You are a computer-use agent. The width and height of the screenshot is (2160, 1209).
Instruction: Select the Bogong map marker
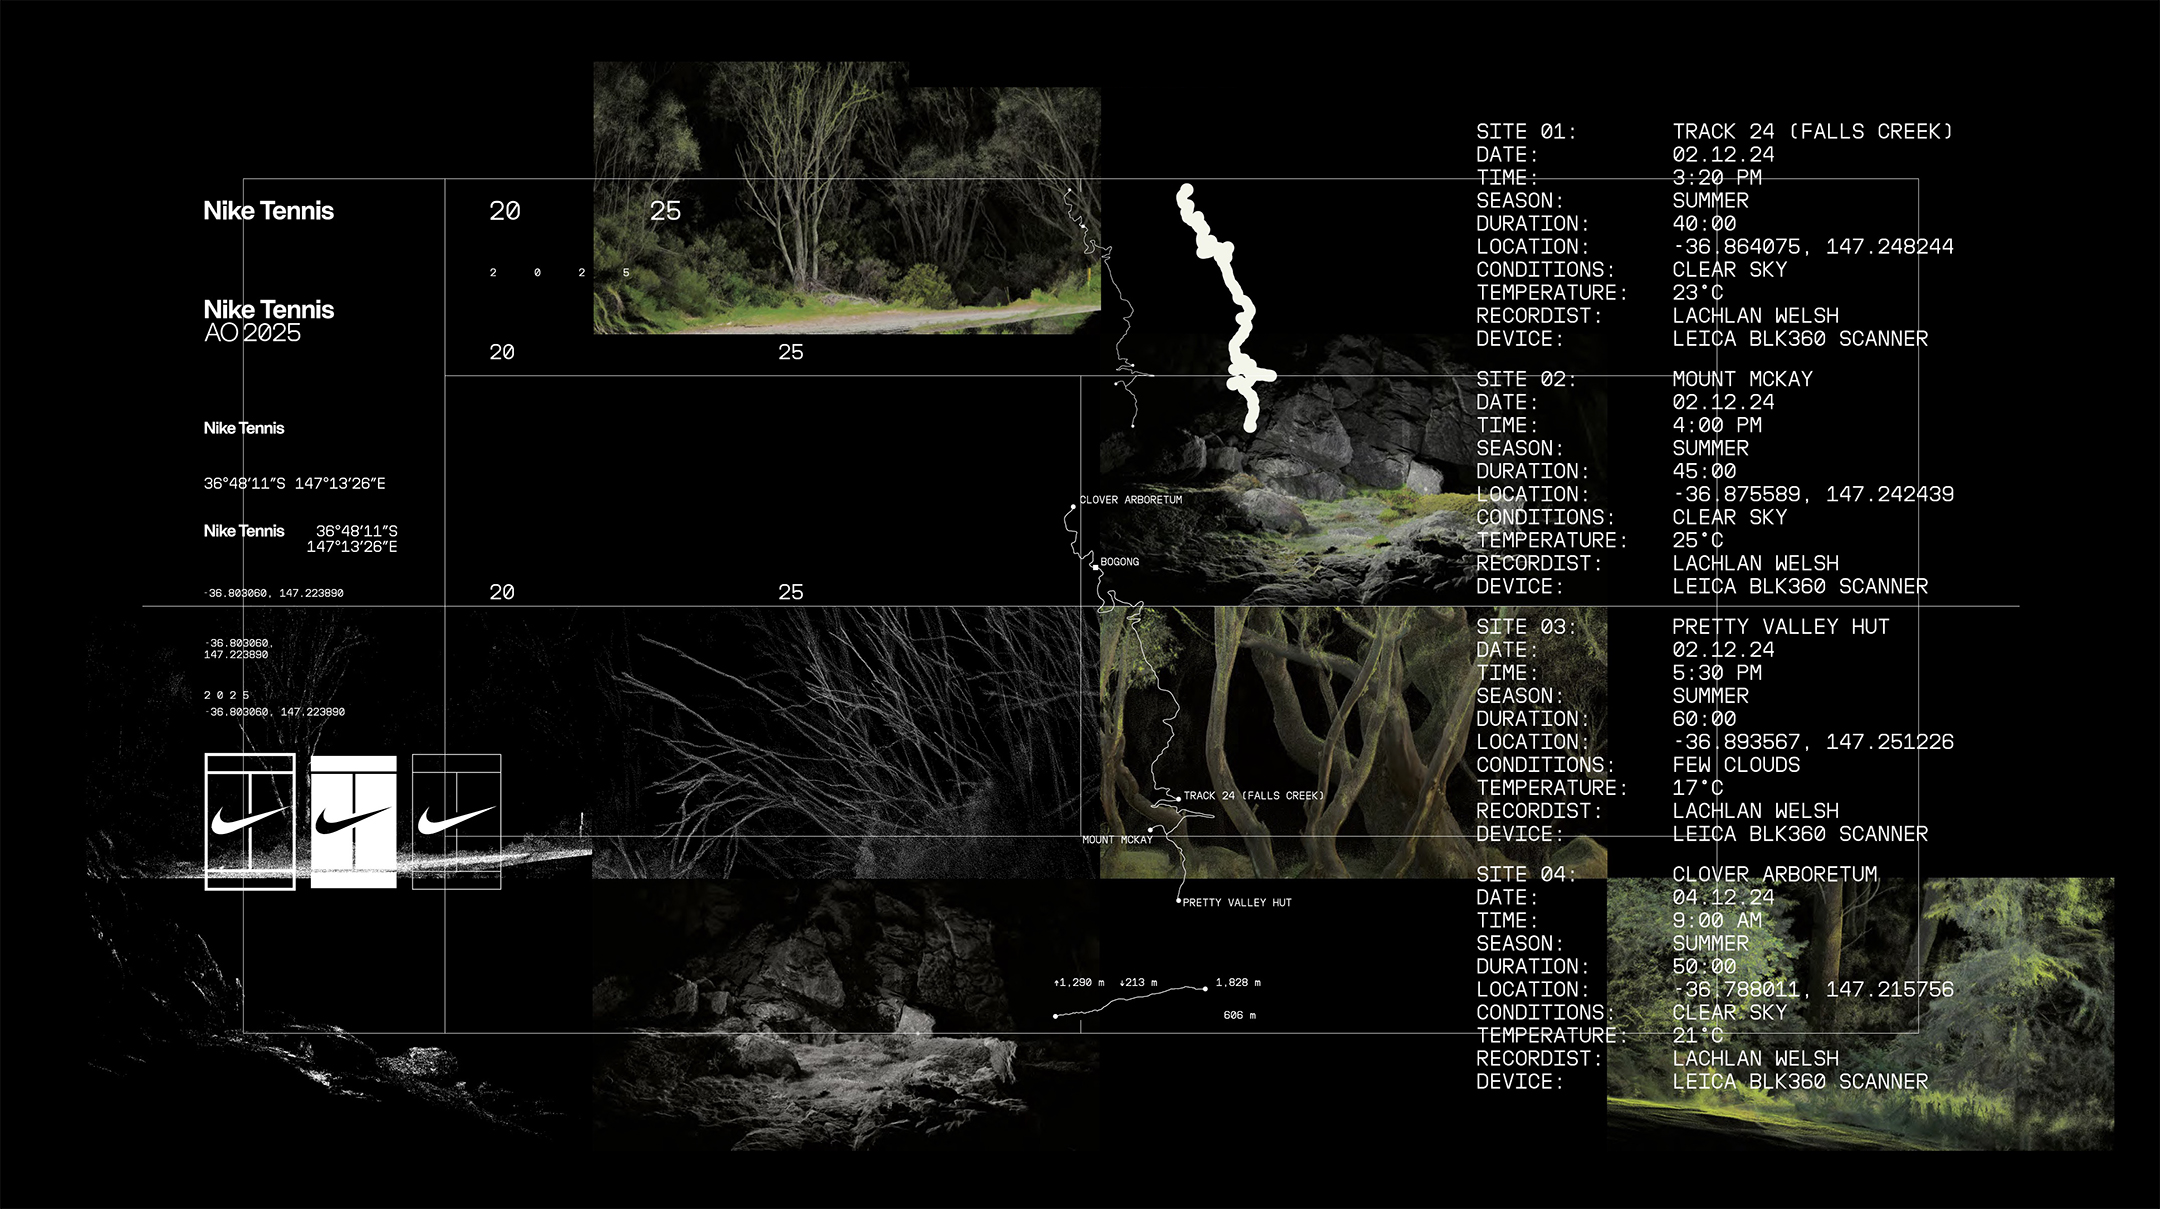click(1096, 567)
